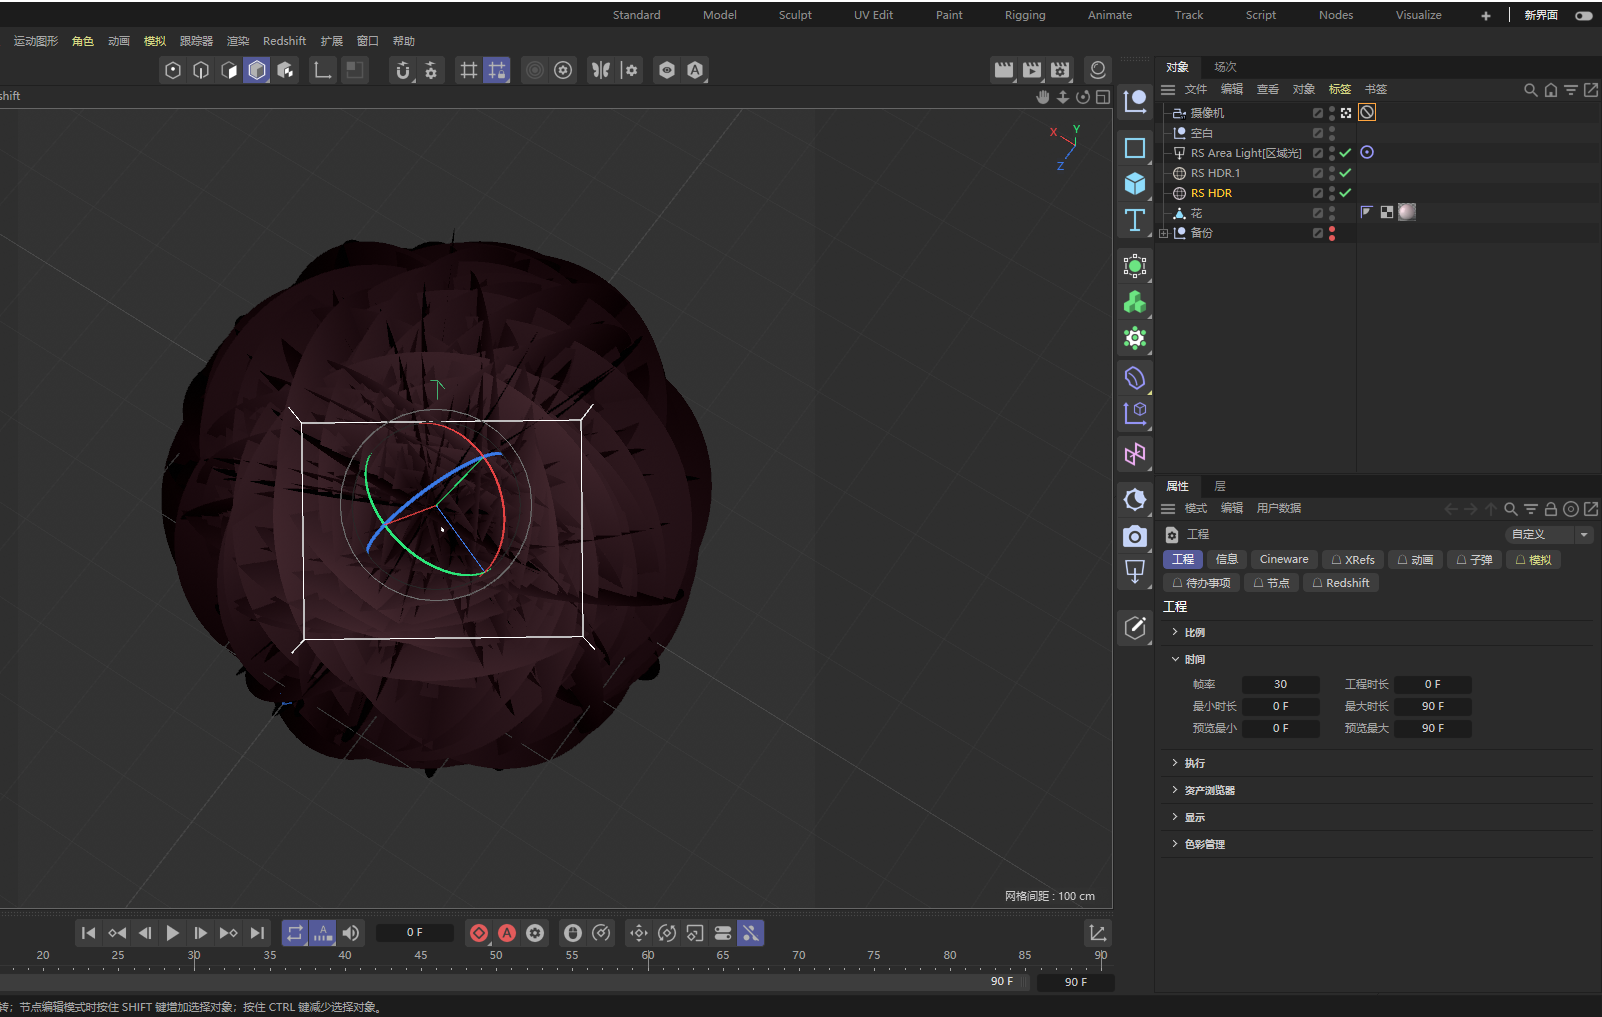Viewport: 1602px width, 1017px height.
Task: Switch to Texture mode in the top toolbar
Action: [x=285, y=70]
